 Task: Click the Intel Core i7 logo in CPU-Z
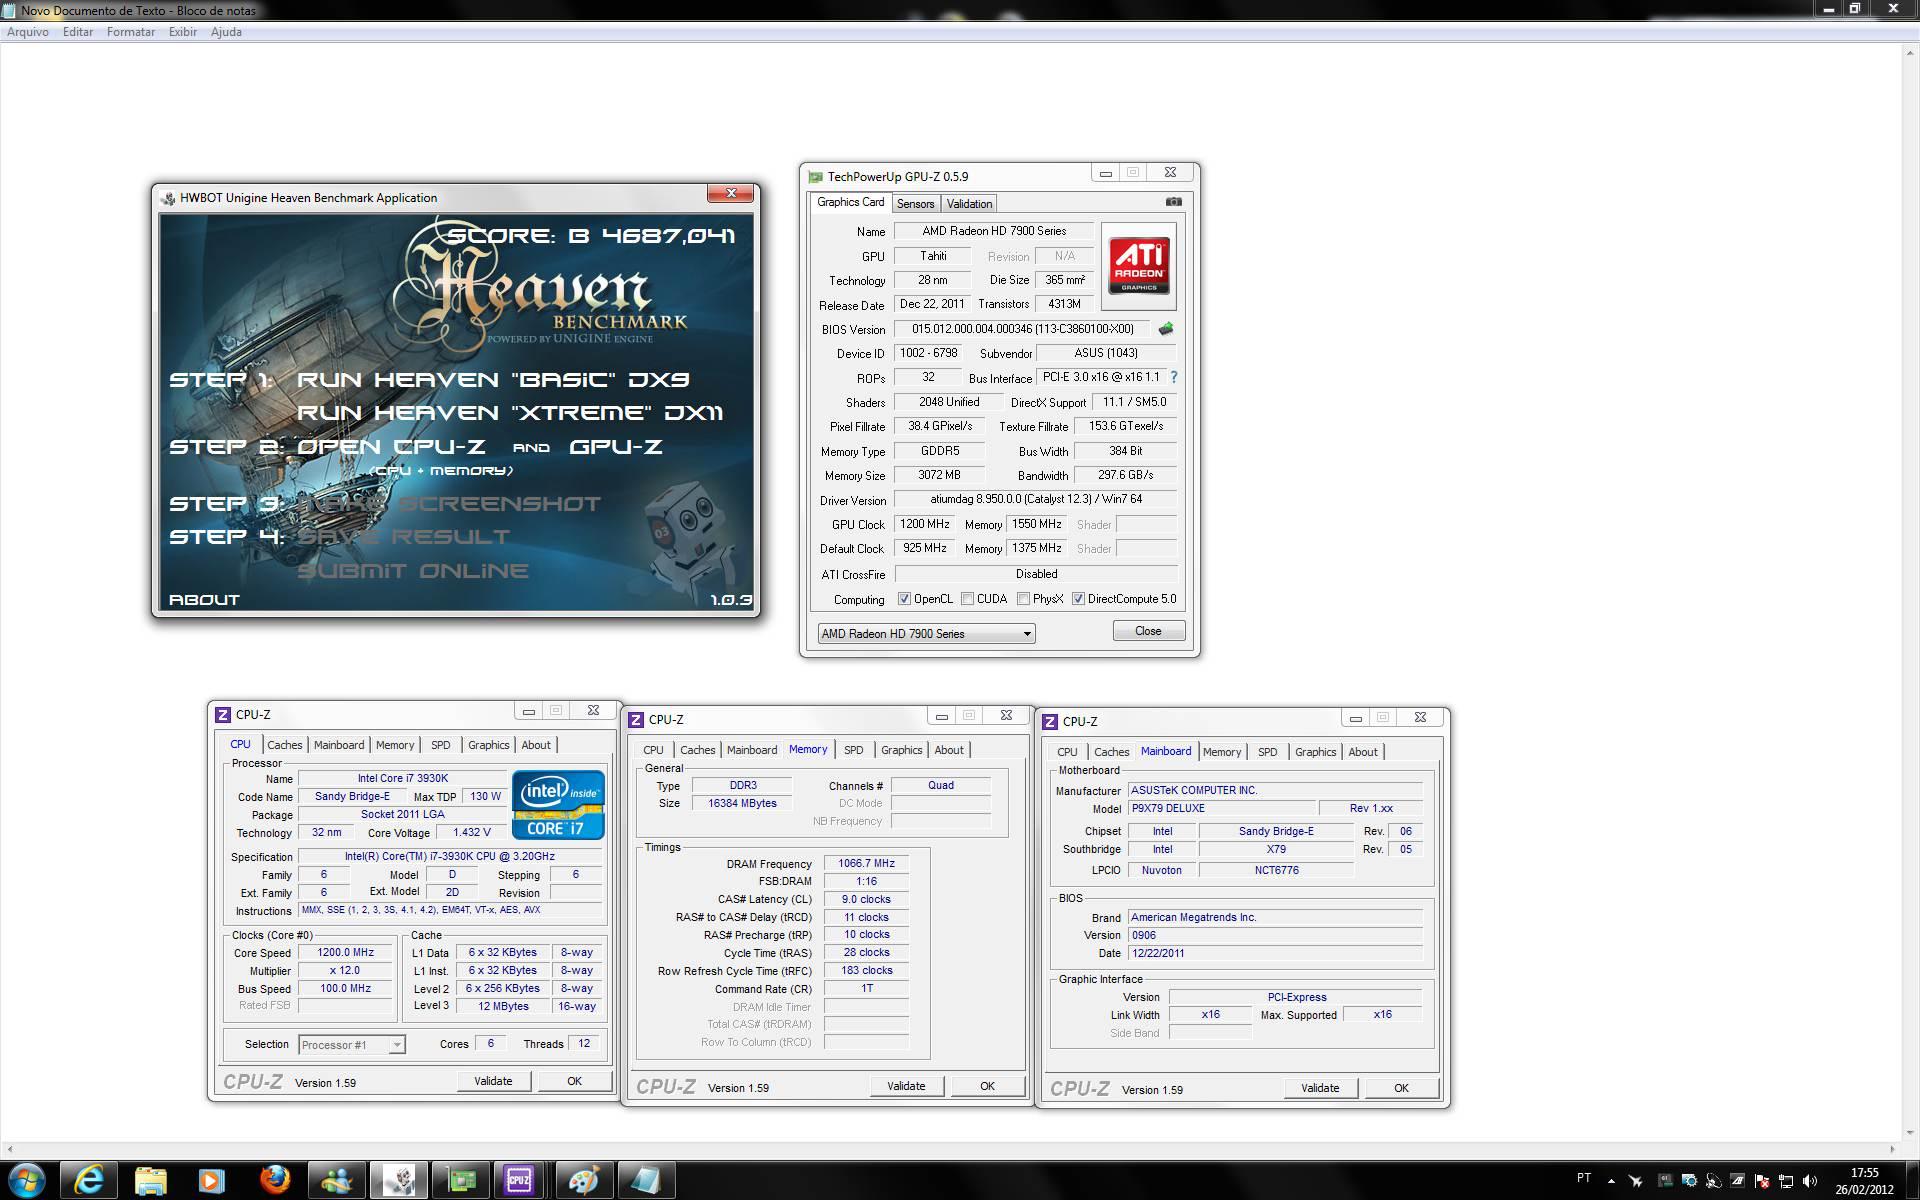[558, 804]
